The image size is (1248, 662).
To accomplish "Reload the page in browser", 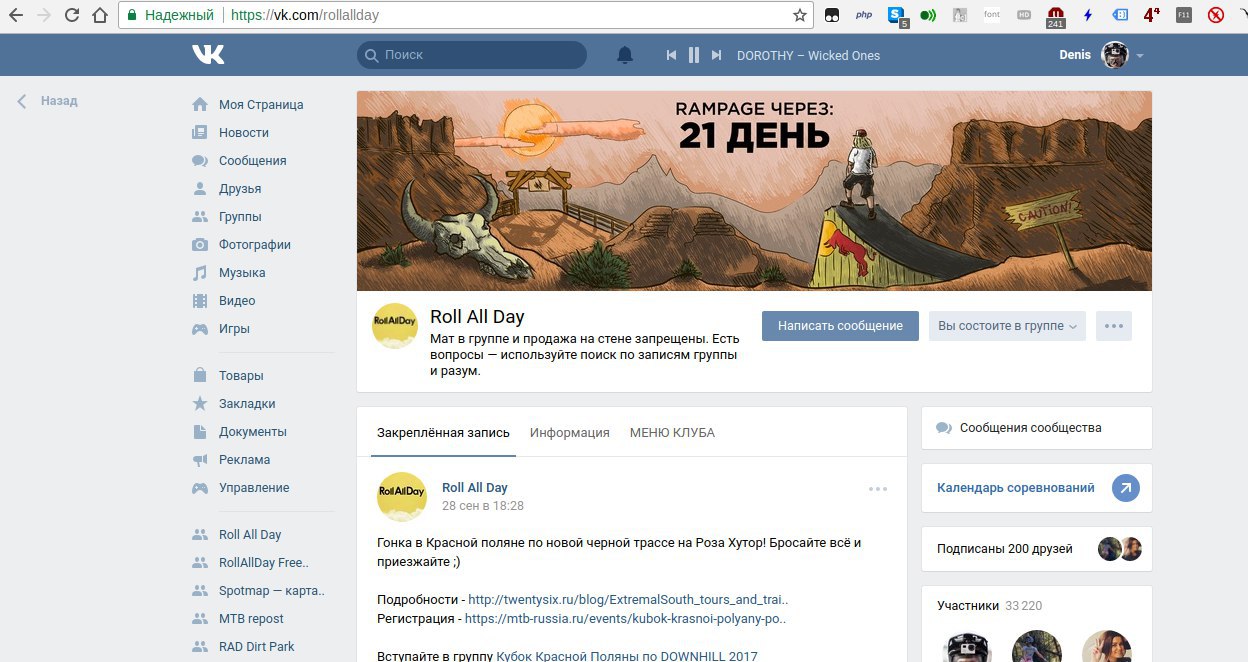I will 72,15.
